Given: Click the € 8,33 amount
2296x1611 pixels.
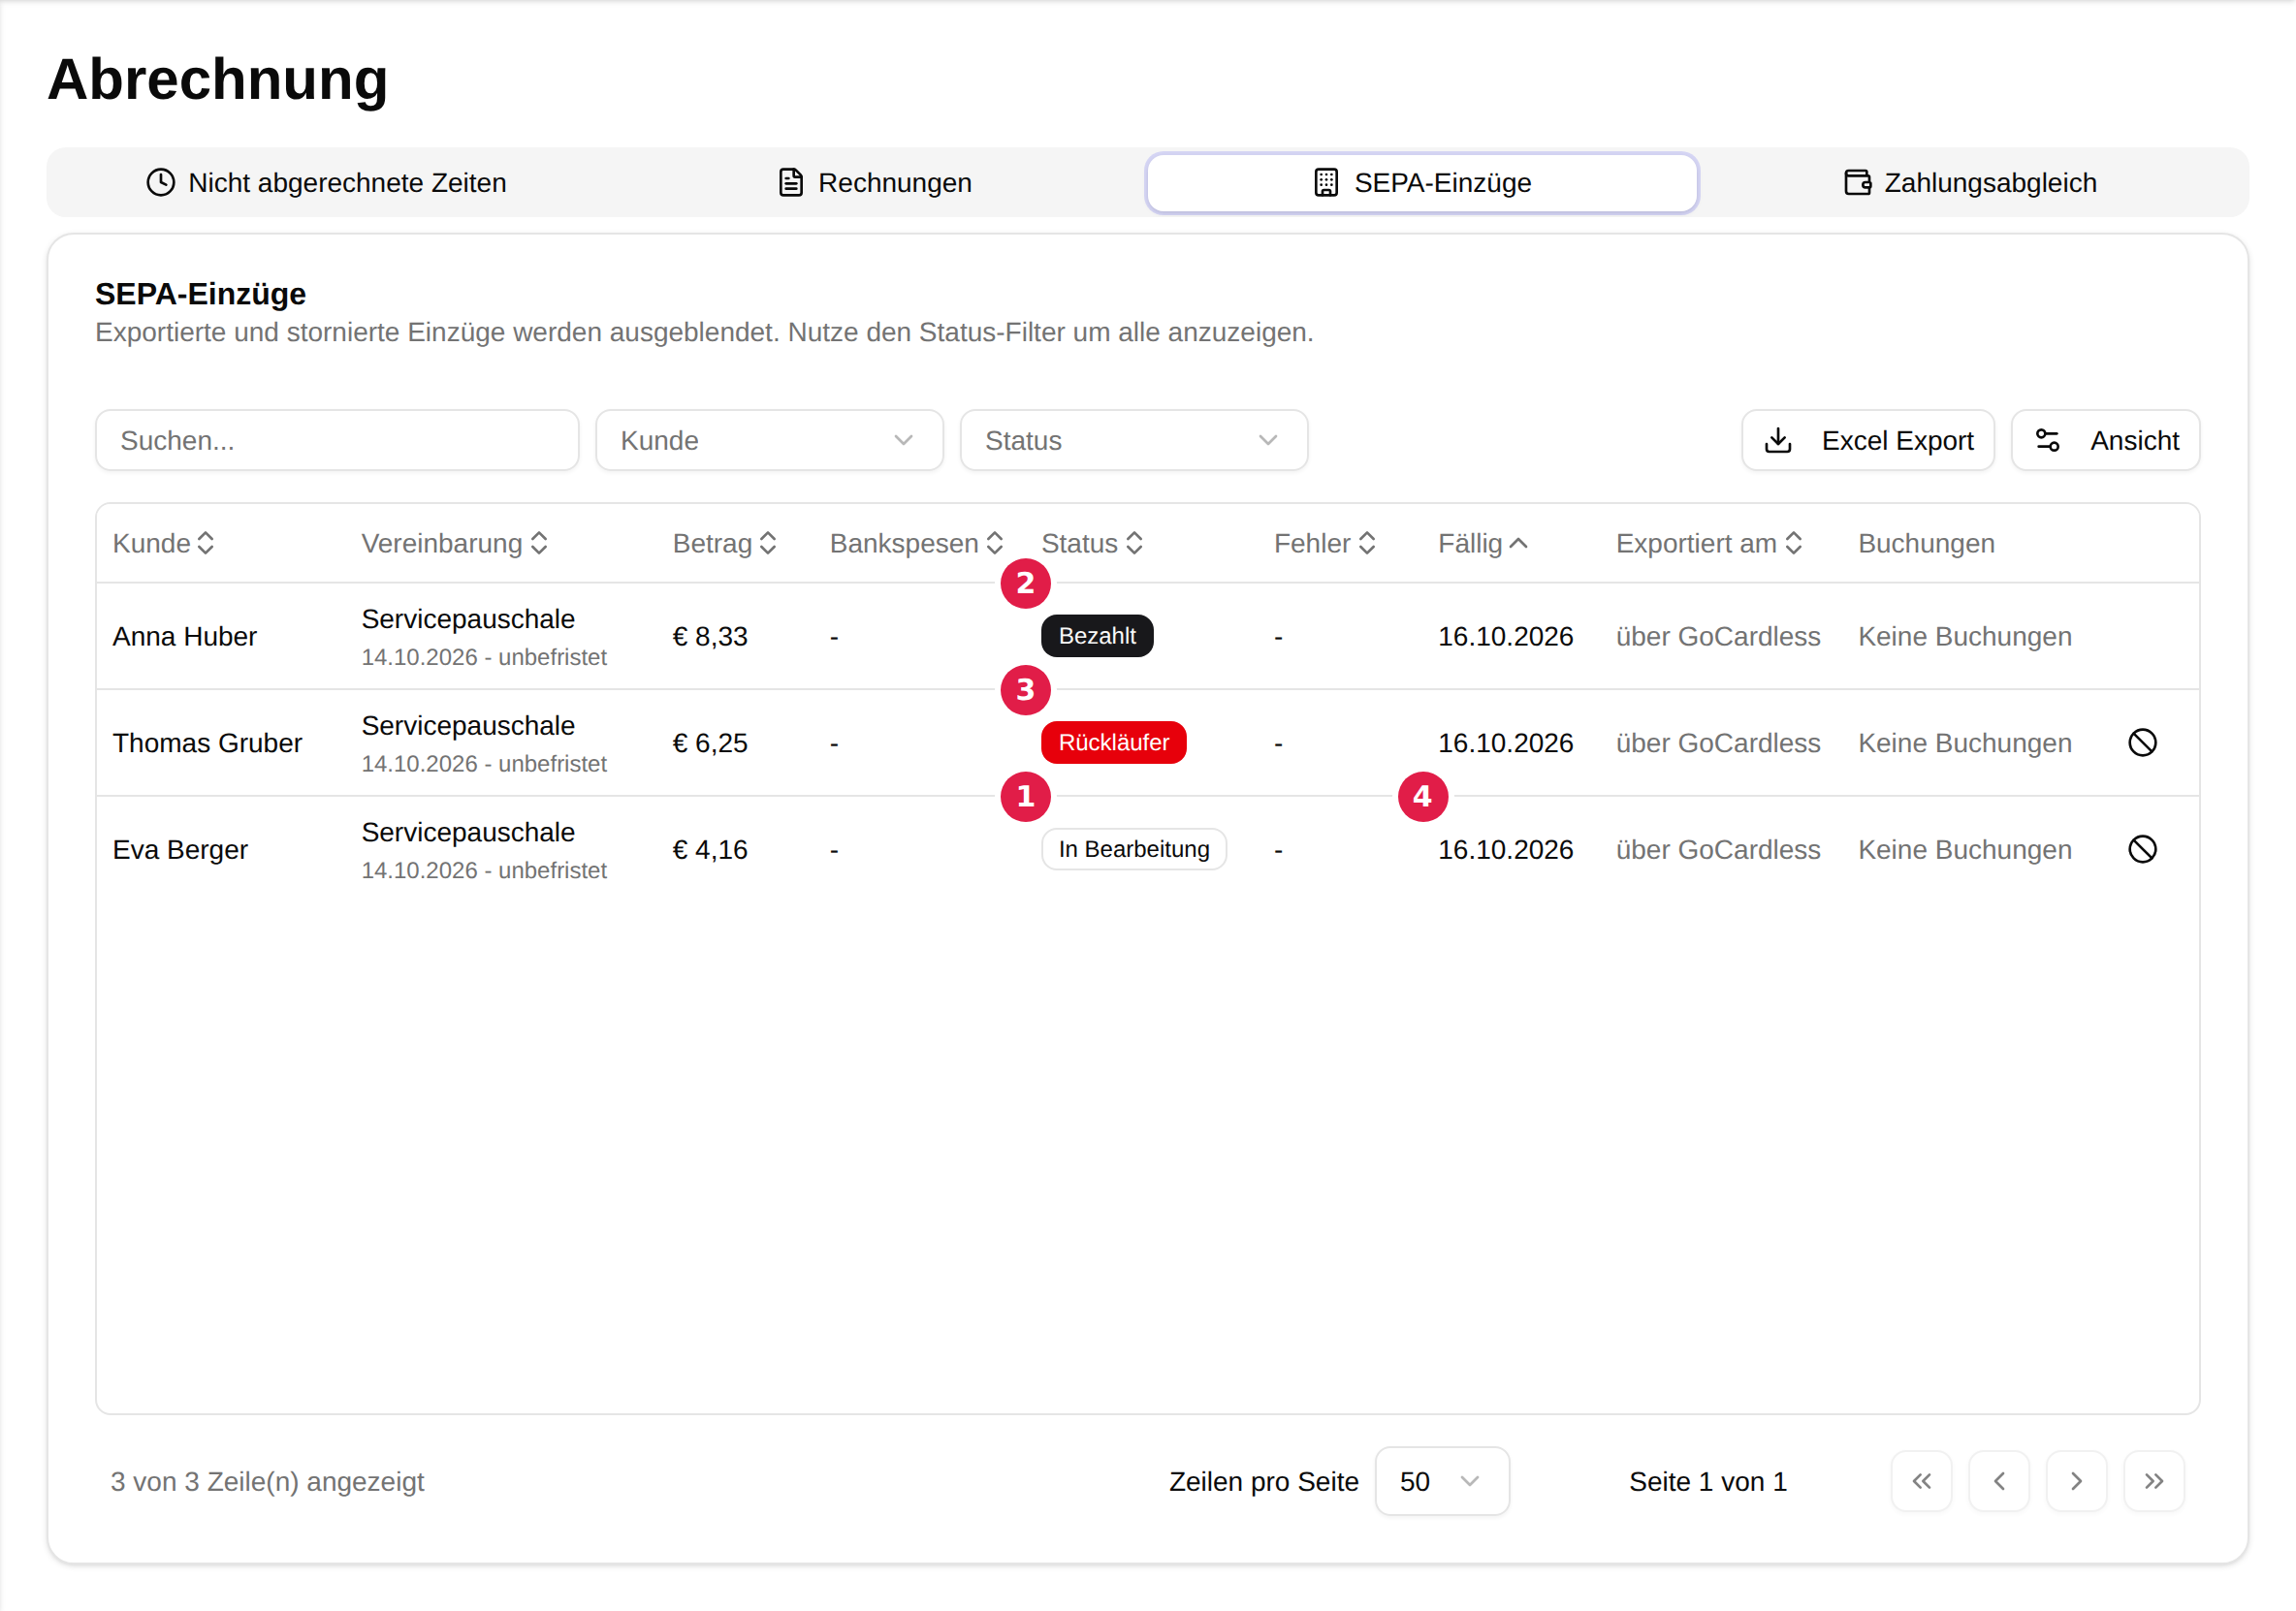Looking at the screenshot, I should pos(710,636).
